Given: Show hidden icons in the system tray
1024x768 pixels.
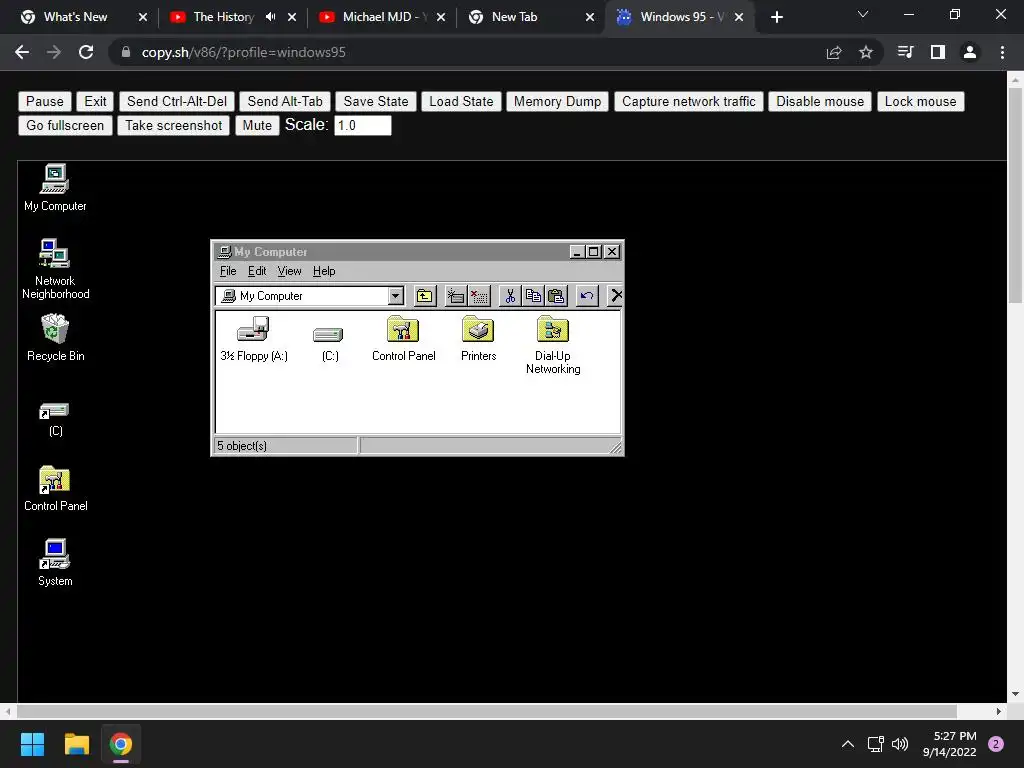Looking at the screenshot, I should tap(848, 744).
